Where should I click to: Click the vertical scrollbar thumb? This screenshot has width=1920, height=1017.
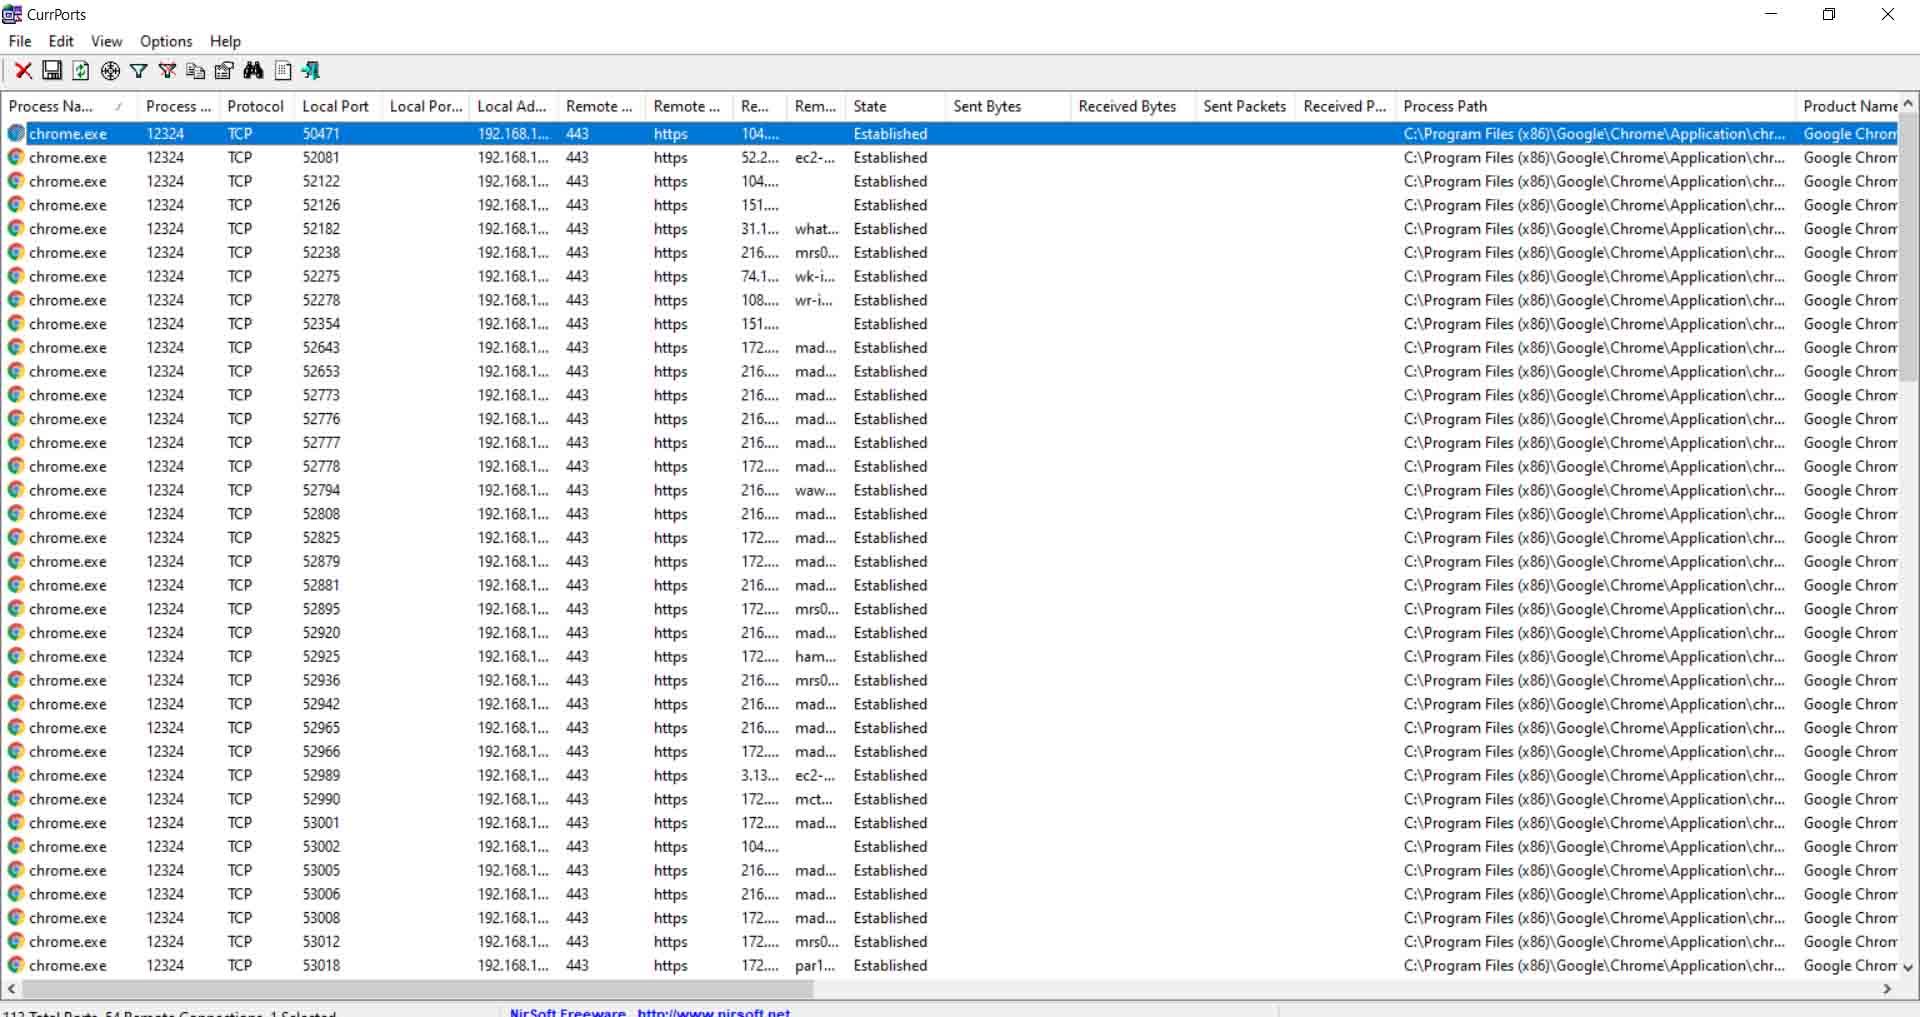[1908, 247]
